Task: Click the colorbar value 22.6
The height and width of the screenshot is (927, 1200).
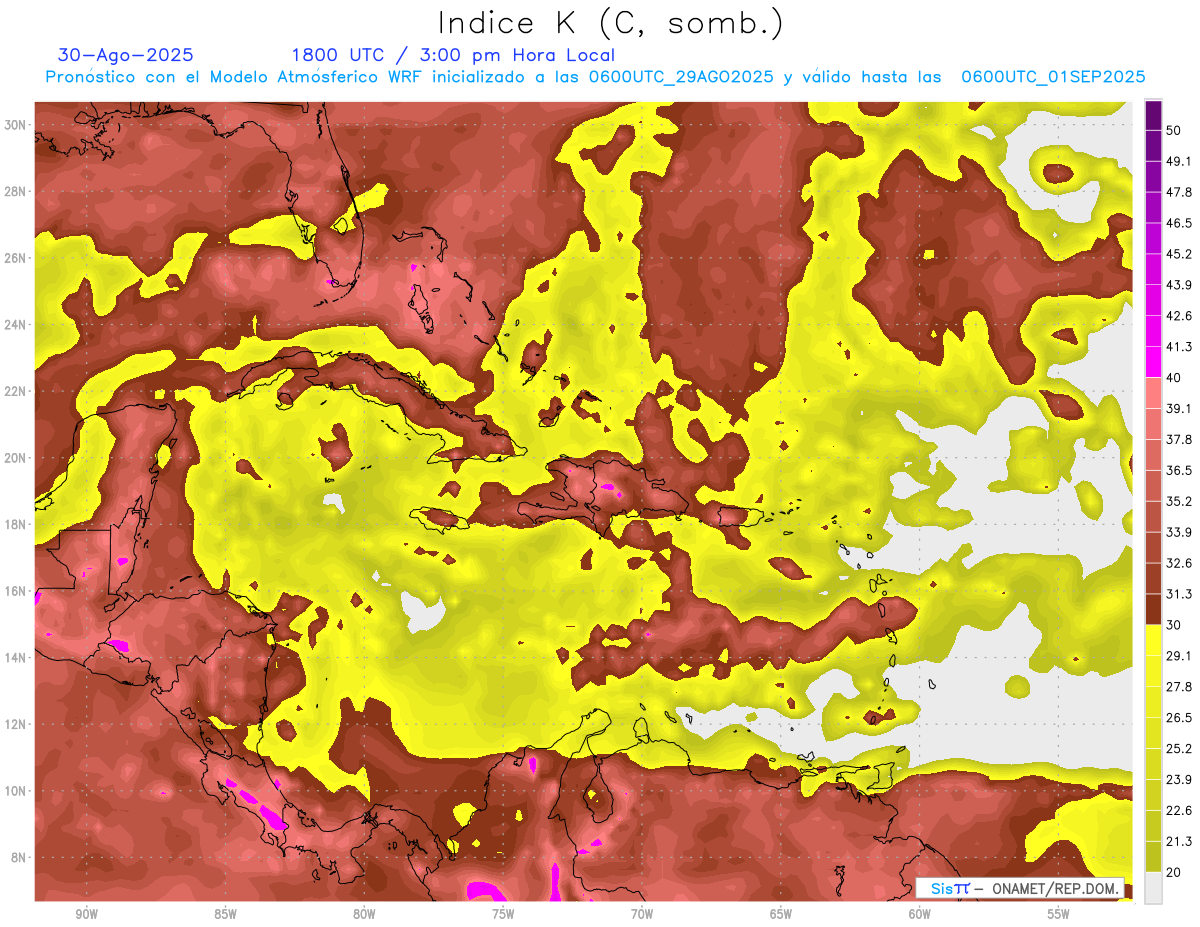Action: 1179,810
